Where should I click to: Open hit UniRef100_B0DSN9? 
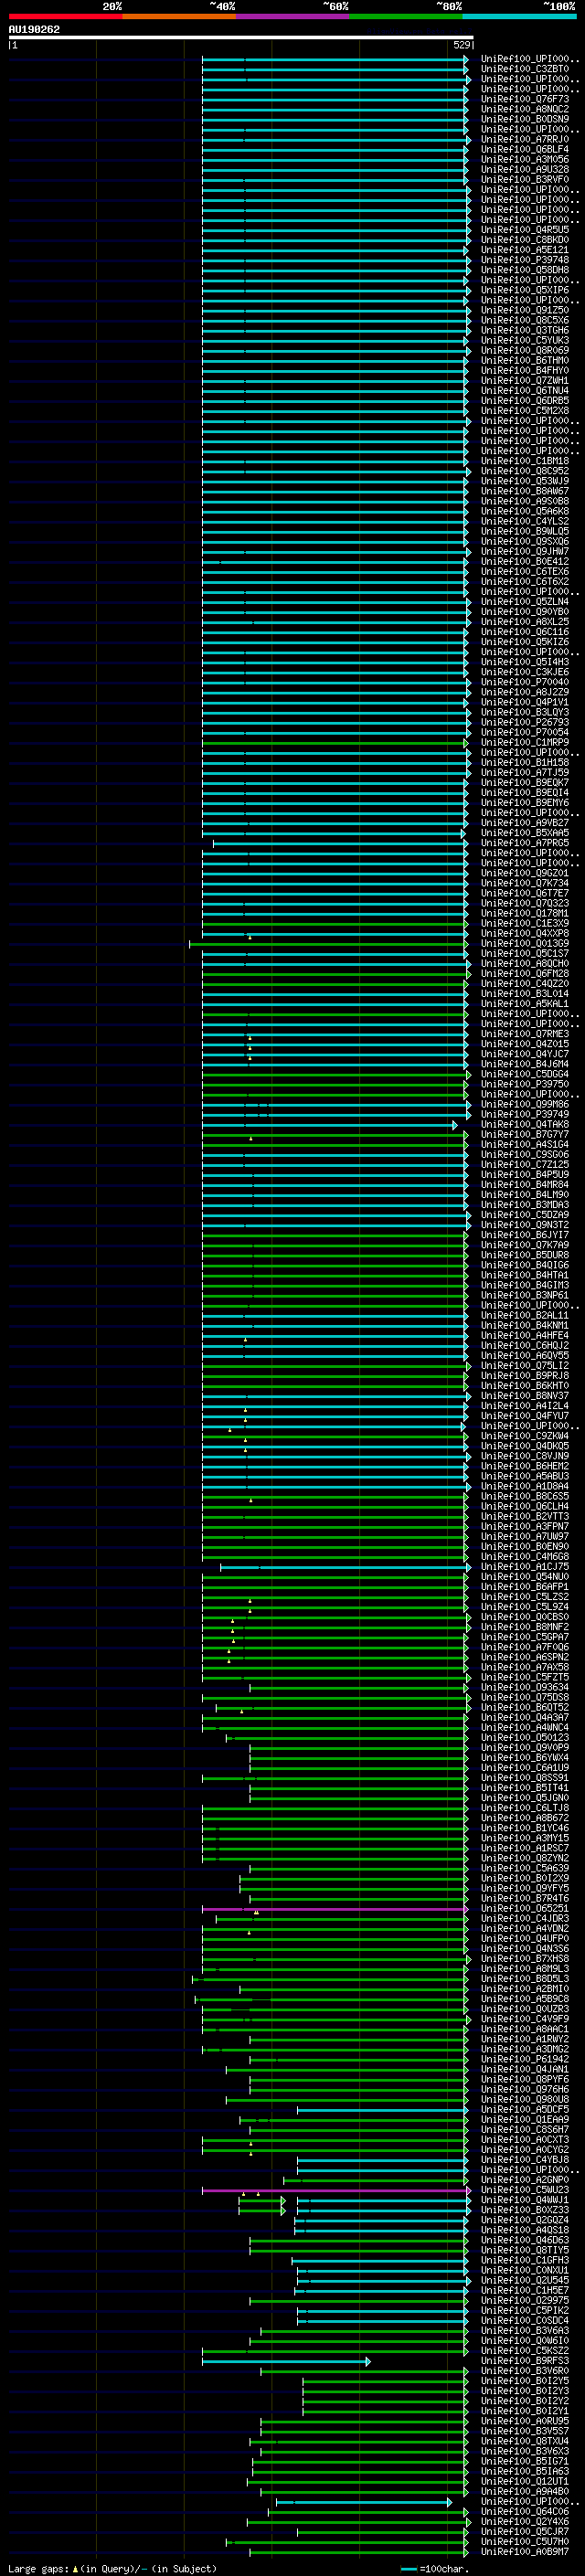click(x=525, y=119)
